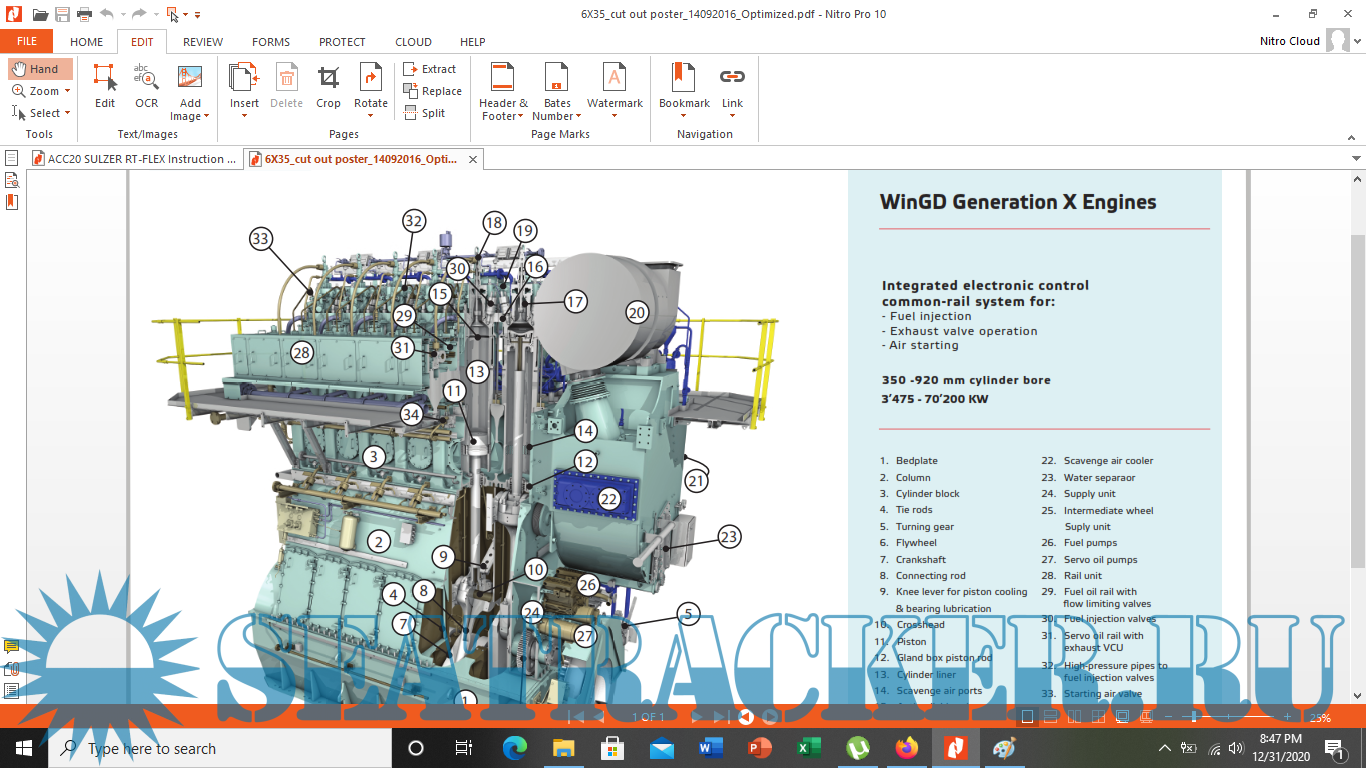1366x768 pixels.
Task: Click the Replace pages button
Action: coord(432,91)
